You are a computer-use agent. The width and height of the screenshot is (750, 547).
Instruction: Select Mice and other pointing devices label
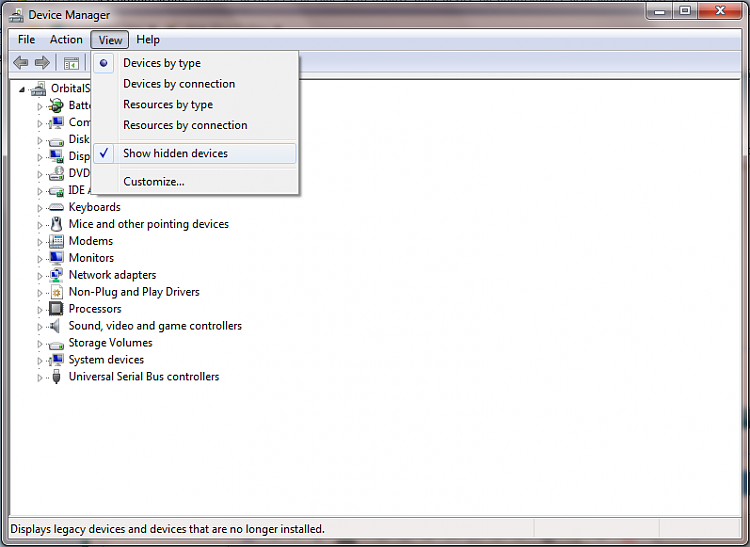tap(149, 224)
